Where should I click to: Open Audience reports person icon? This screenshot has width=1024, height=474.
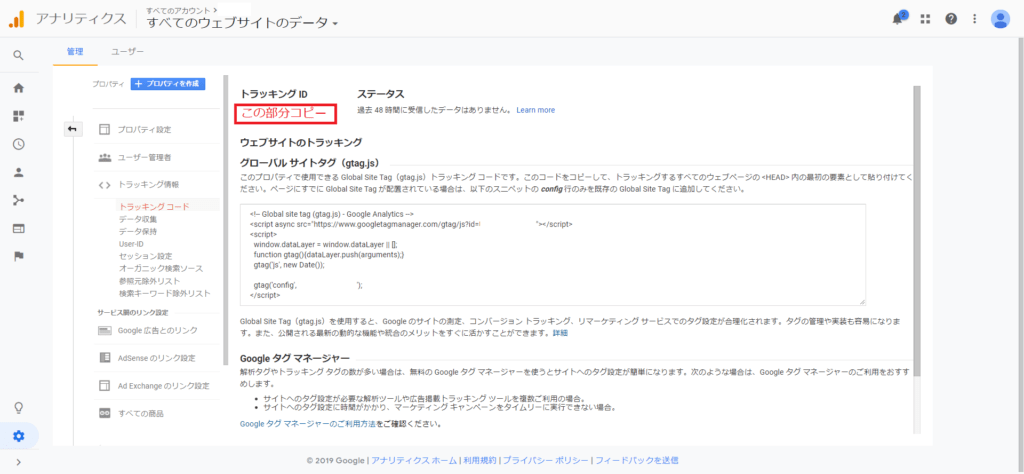[x=18, y=172]
